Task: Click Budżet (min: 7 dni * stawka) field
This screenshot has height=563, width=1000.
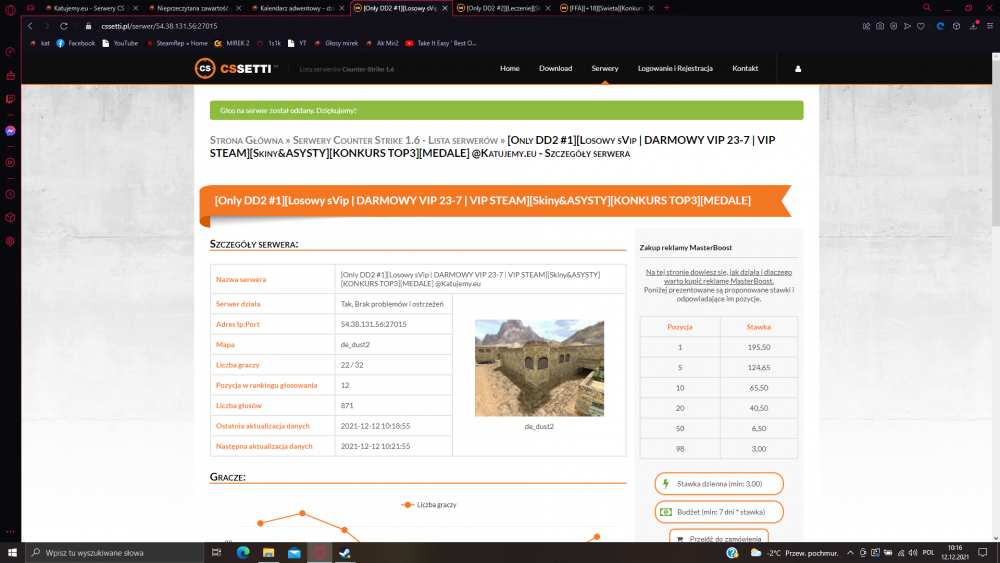Action: coord(719,511)
